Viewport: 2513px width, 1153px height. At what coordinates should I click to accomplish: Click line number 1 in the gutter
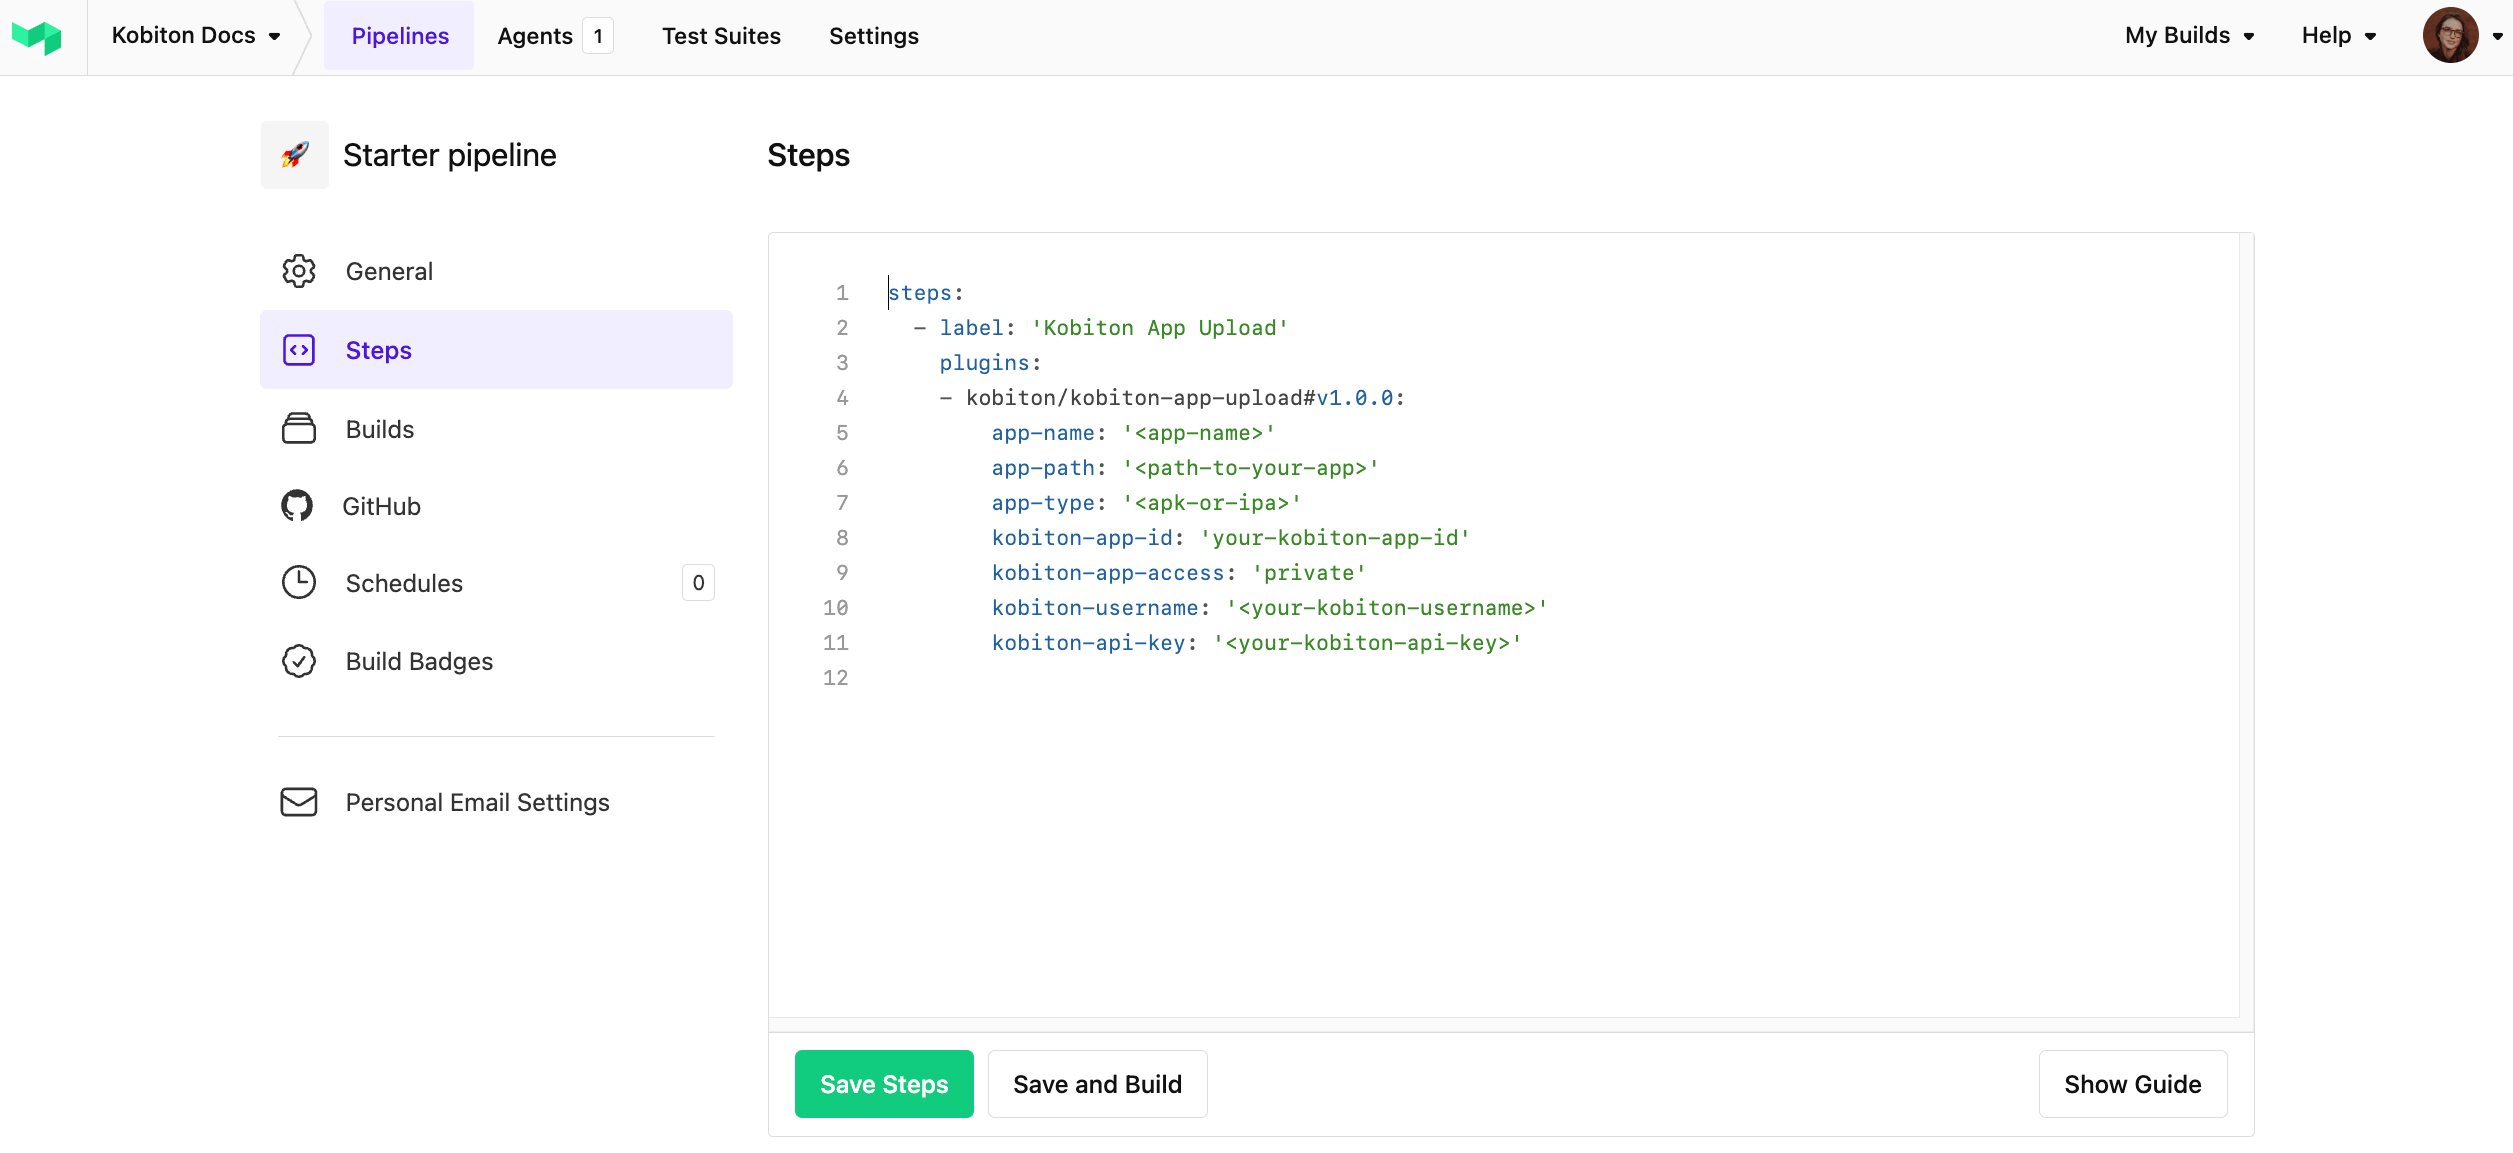coord(842,293)
